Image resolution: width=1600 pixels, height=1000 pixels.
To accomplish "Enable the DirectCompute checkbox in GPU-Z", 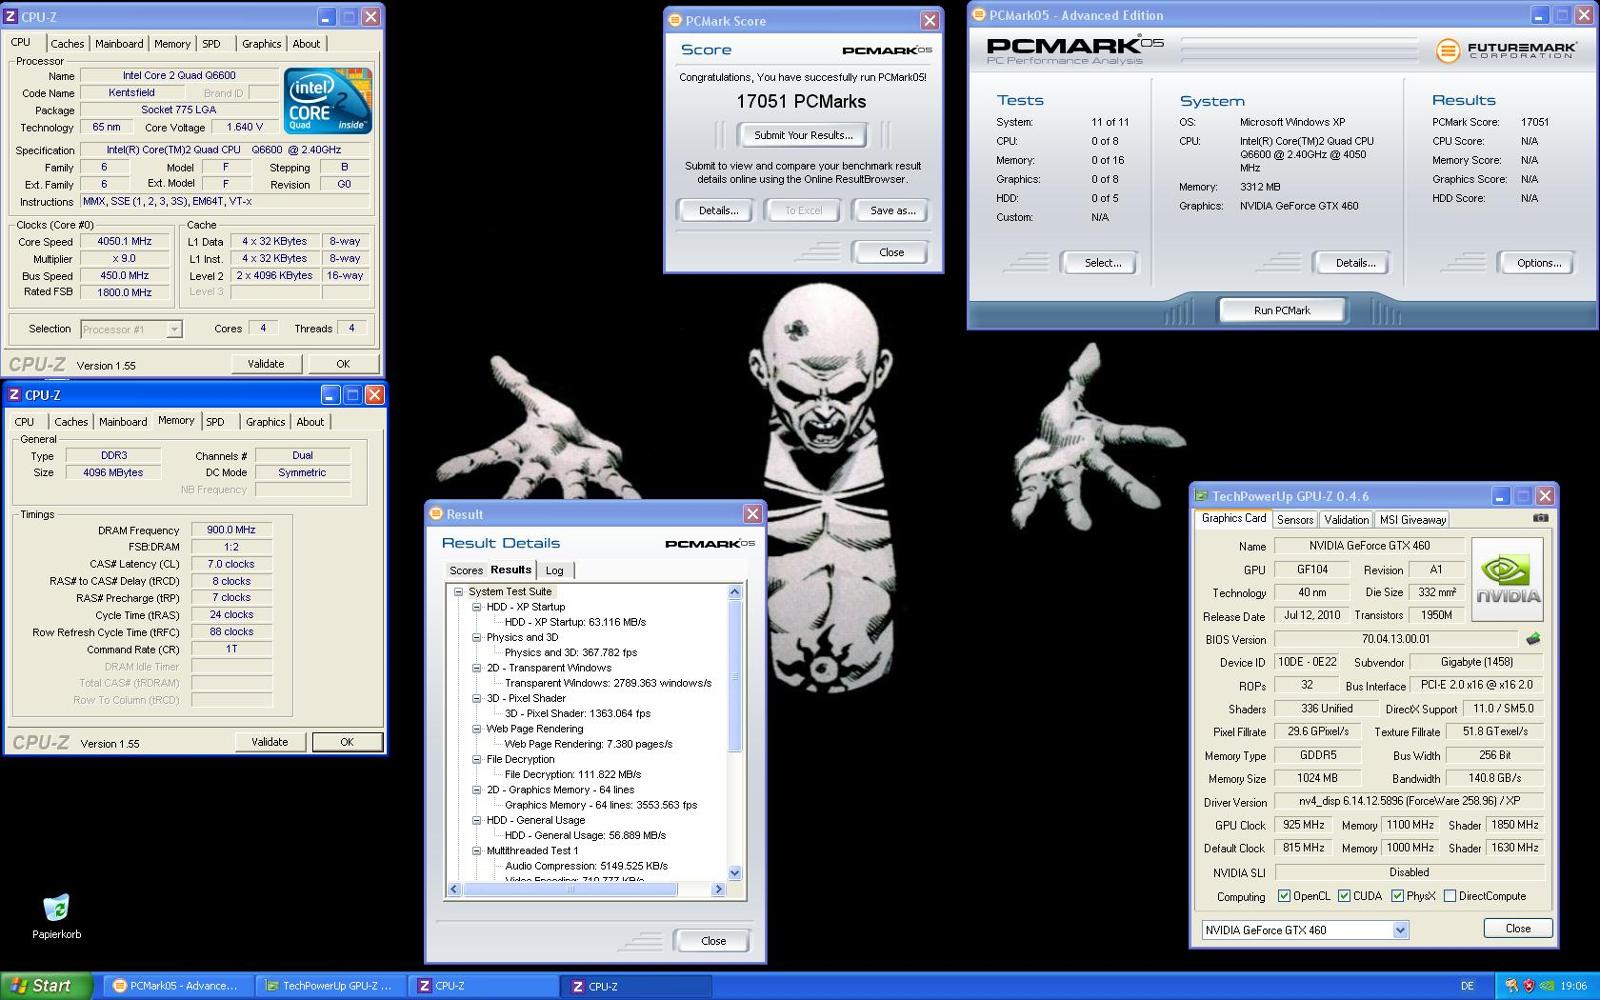I will tap(1449, 896).
